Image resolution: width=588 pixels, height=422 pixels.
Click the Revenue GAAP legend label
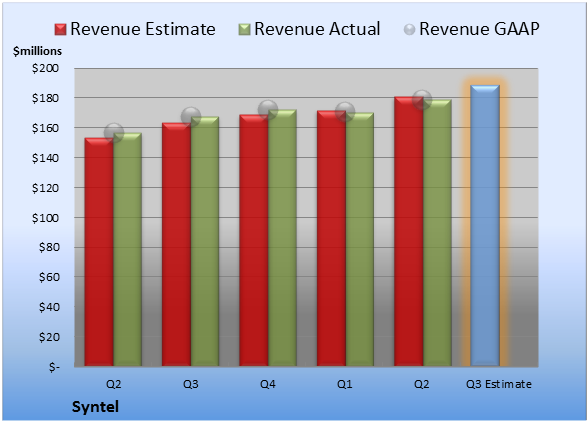point(479,29)
